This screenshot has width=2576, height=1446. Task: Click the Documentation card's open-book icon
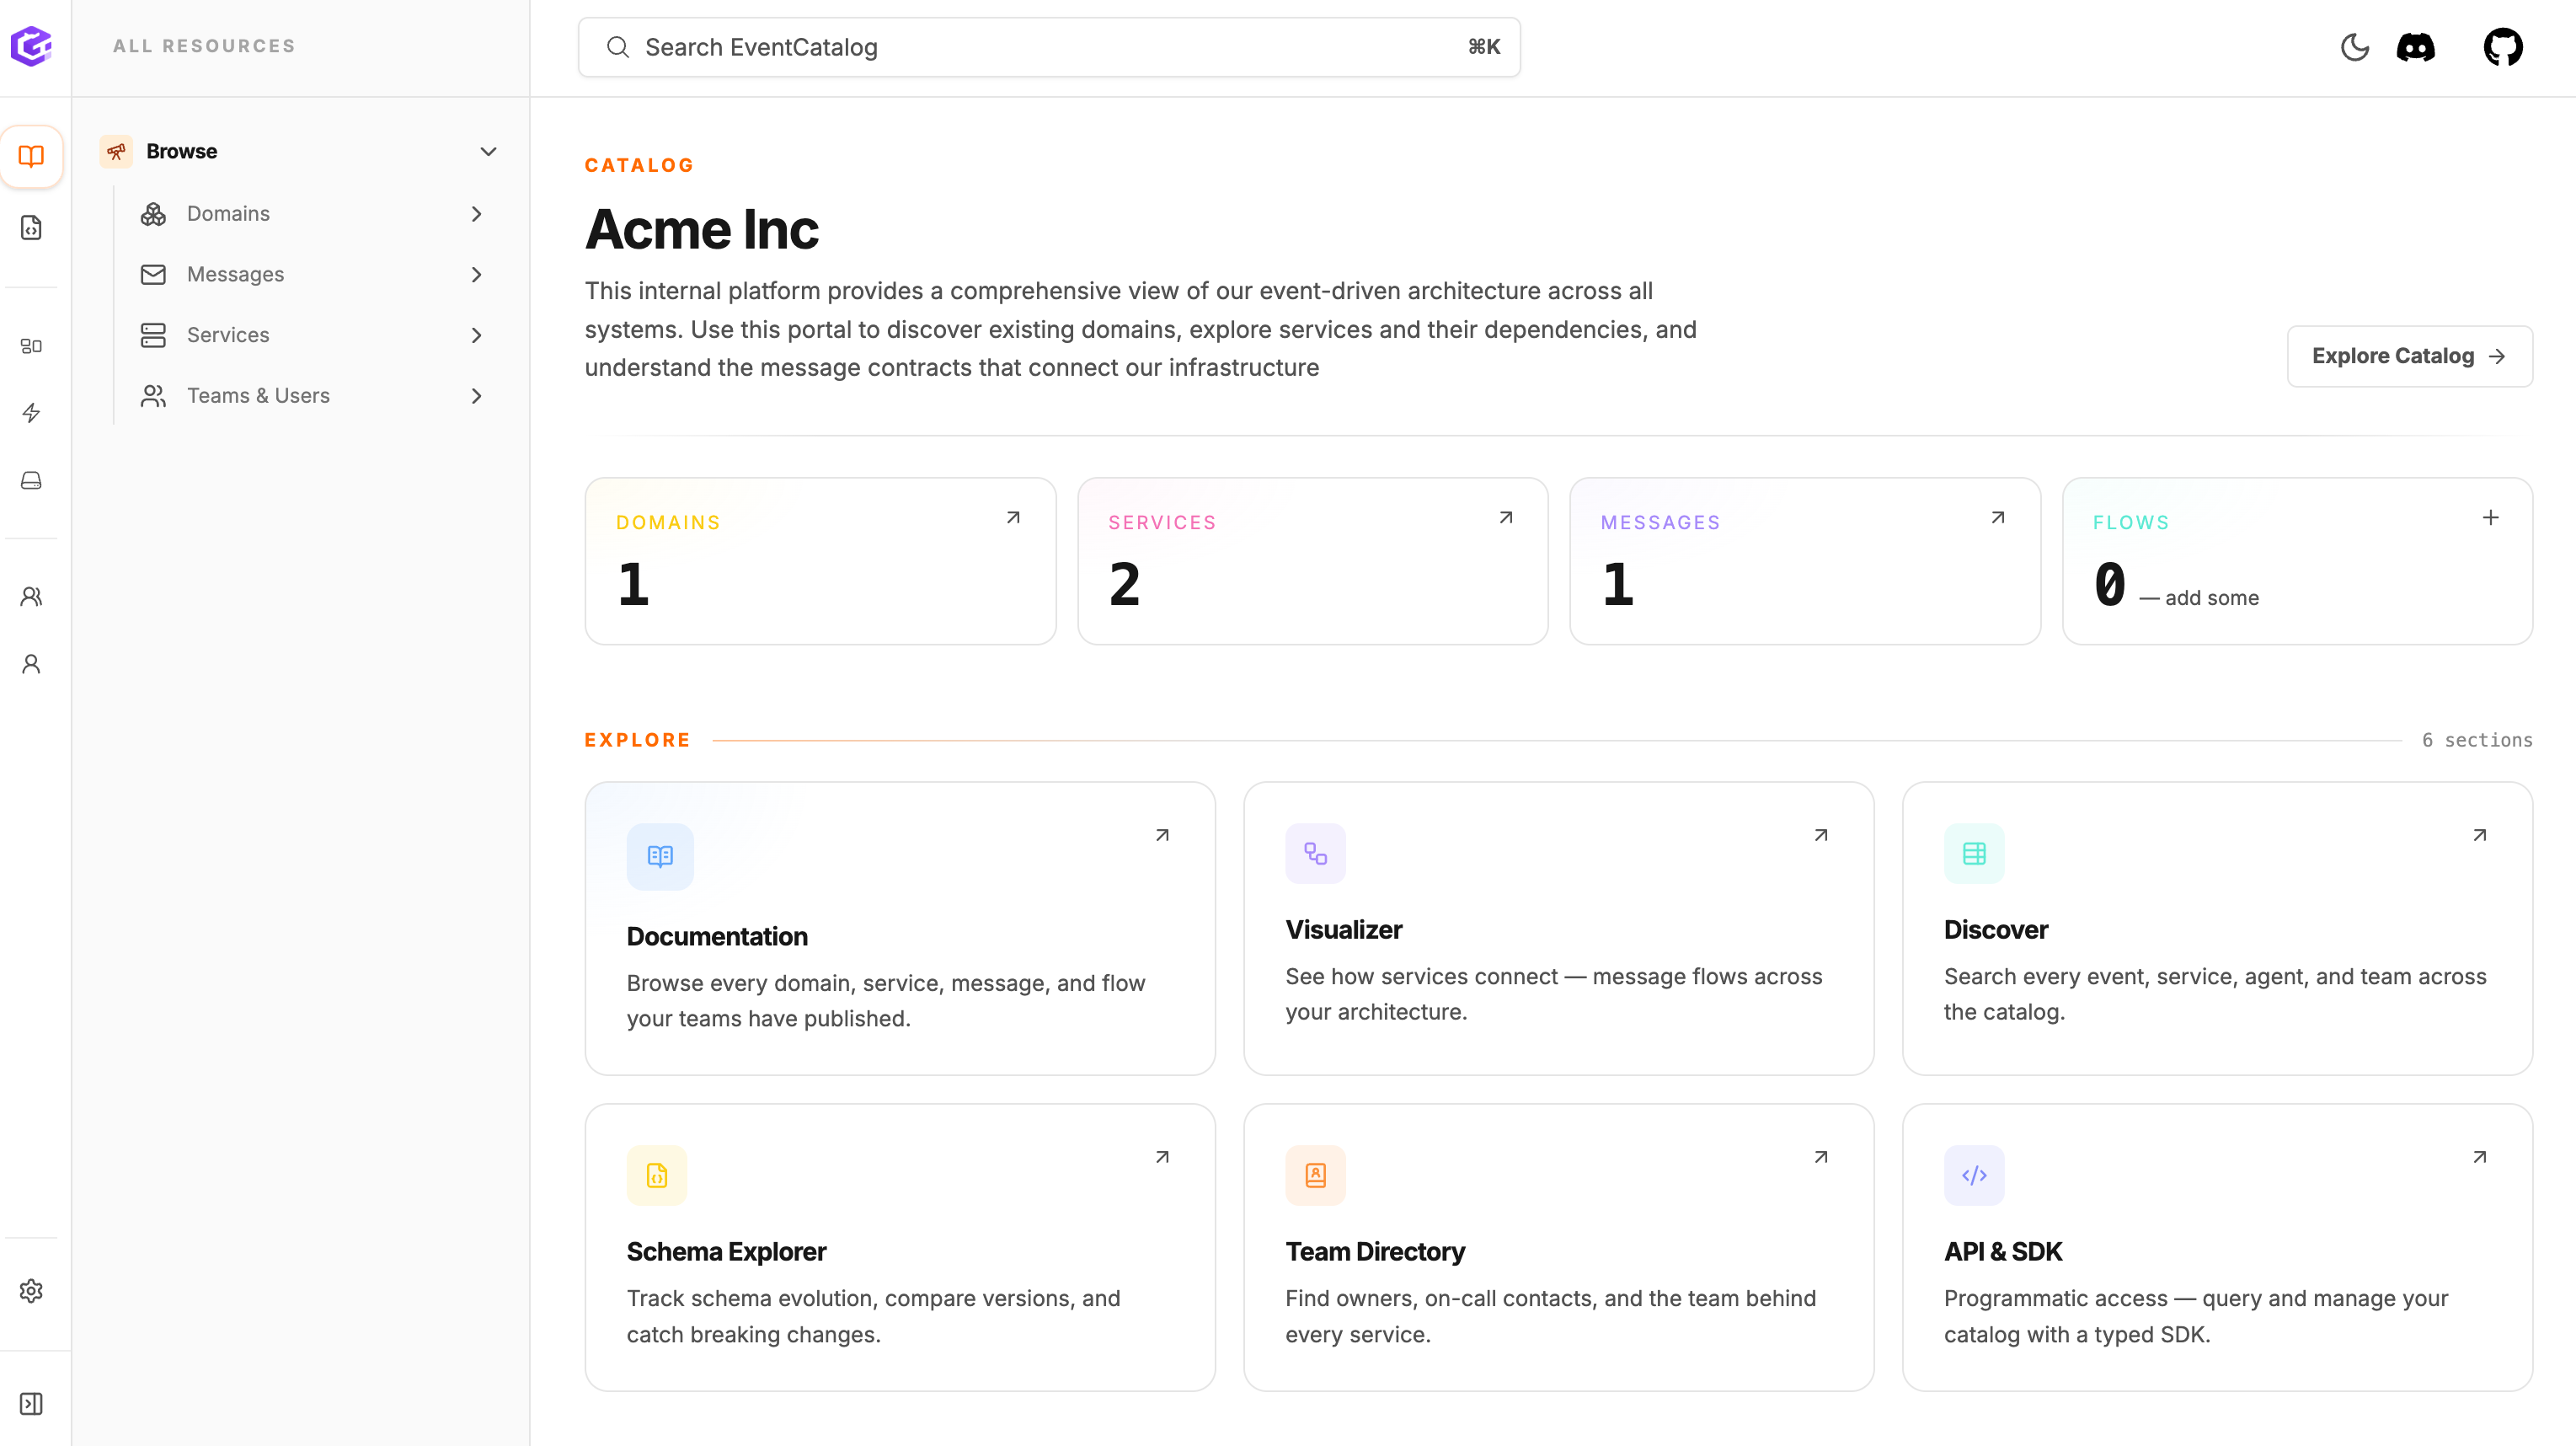coord(660,856)
